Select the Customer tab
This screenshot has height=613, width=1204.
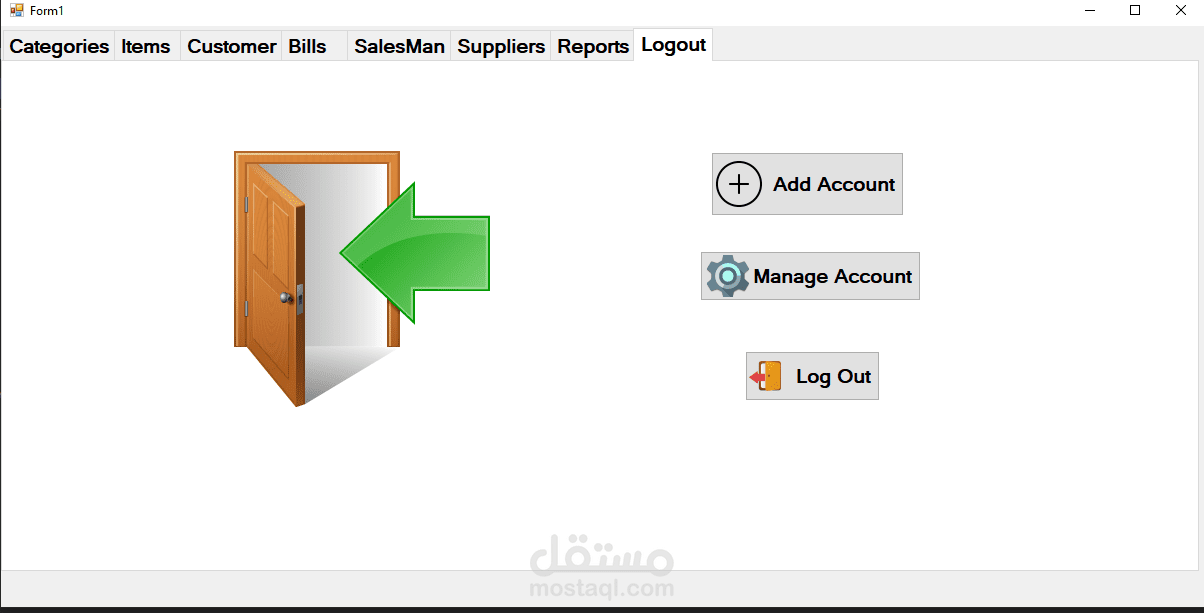(231, 46)
